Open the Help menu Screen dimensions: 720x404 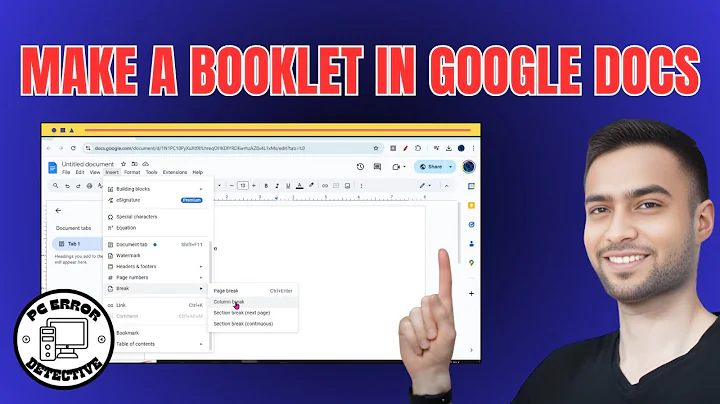(x=198, y=172)
